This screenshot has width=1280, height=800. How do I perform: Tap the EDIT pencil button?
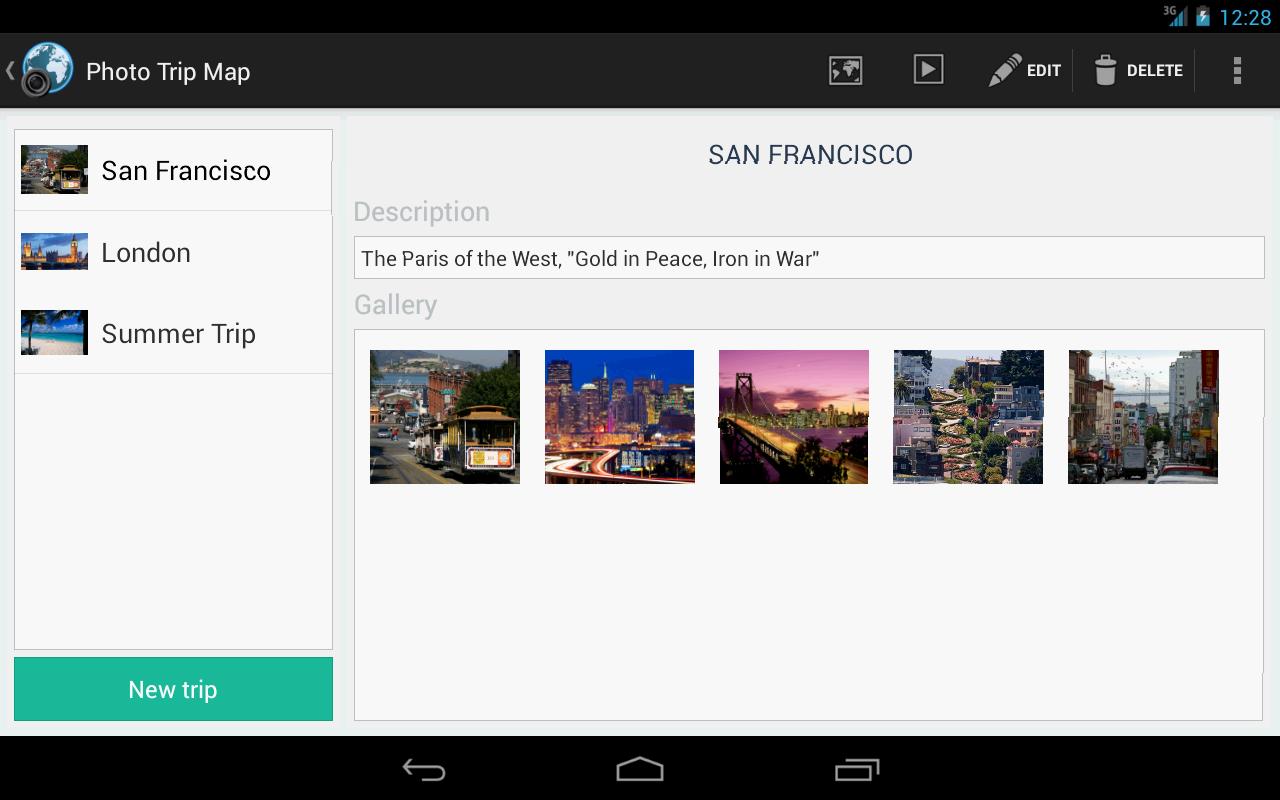click(1024, 70)
